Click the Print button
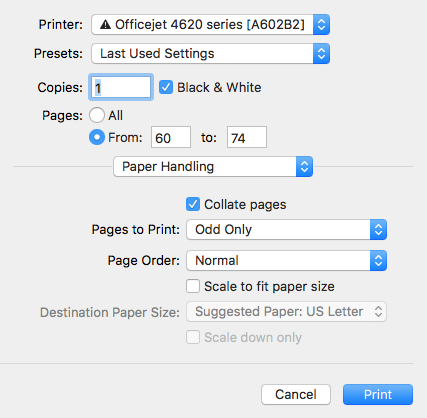Image resolution: width=427 pixels, height=418 pixels. click(378, 394)
